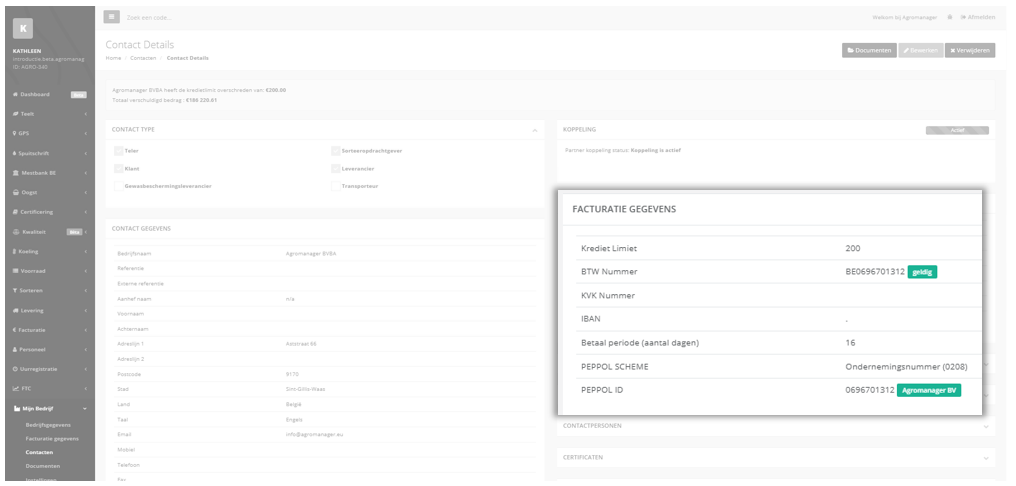The width and height of the screenshot is (1016, 486).
Task: Toggle the hamburger sidebar menu button
Action: coord(111,17)
